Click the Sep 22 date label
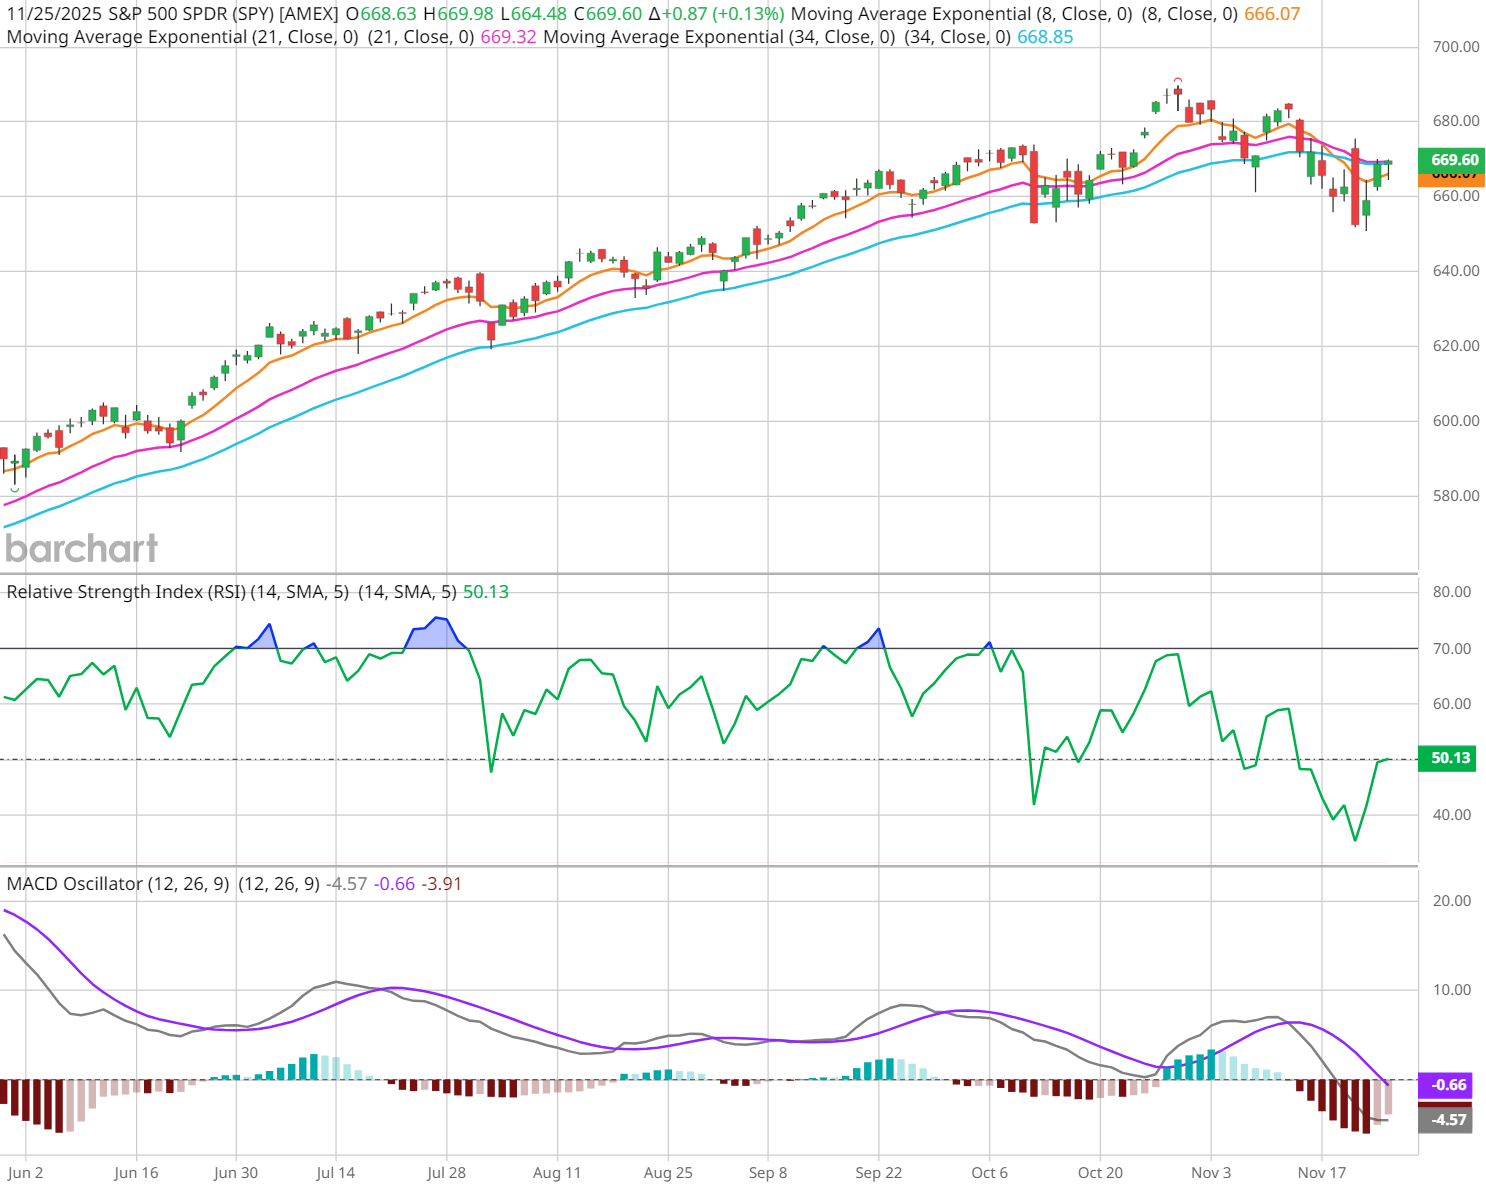 click(x=879, y=1173)
